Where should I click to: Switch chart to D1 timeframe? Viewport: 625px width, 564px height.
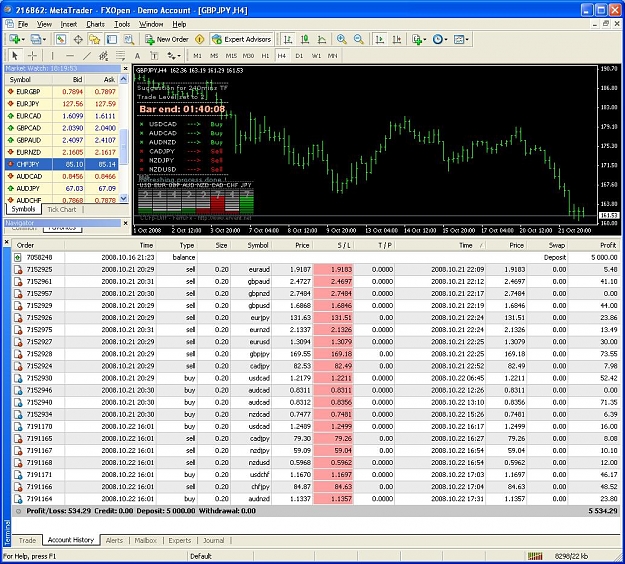pyautogui.click(x=299, y=56)
